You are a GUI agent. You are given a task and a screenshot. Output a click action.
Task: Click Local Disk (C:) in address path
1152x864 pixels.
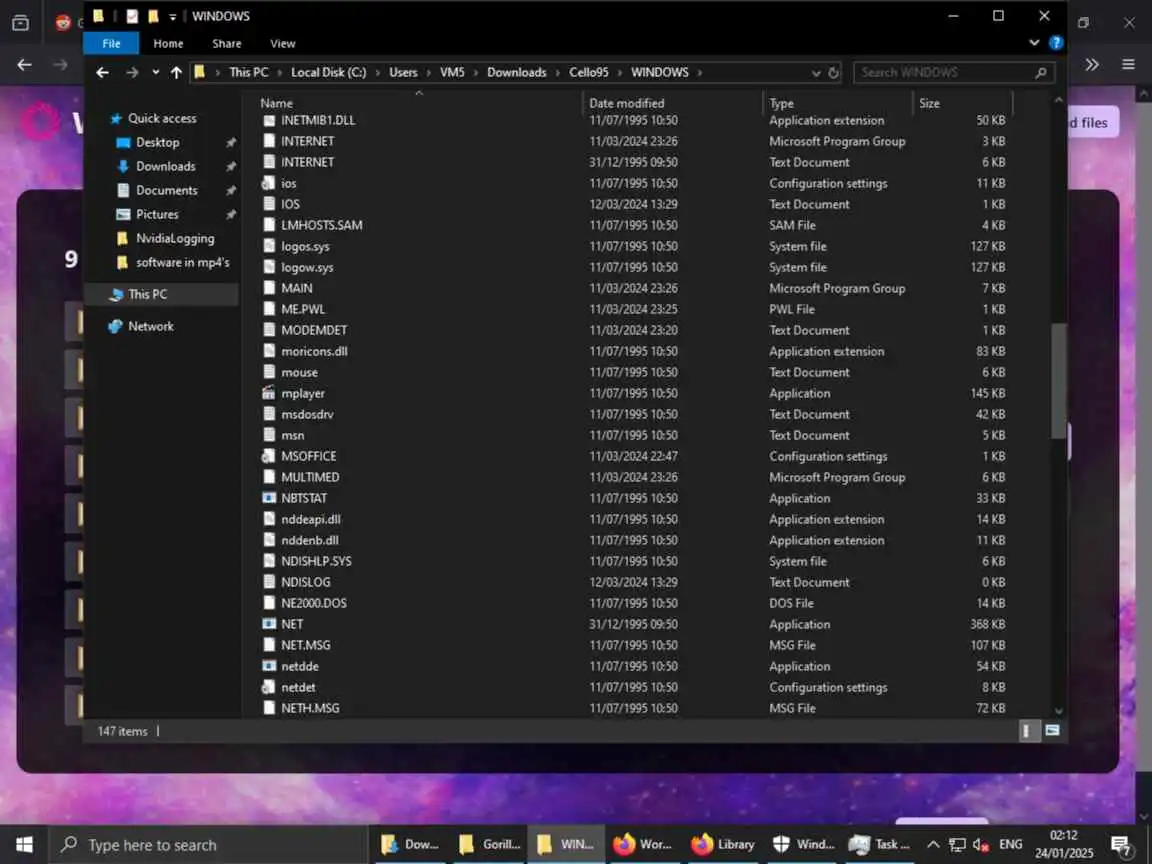click(328, 72)
